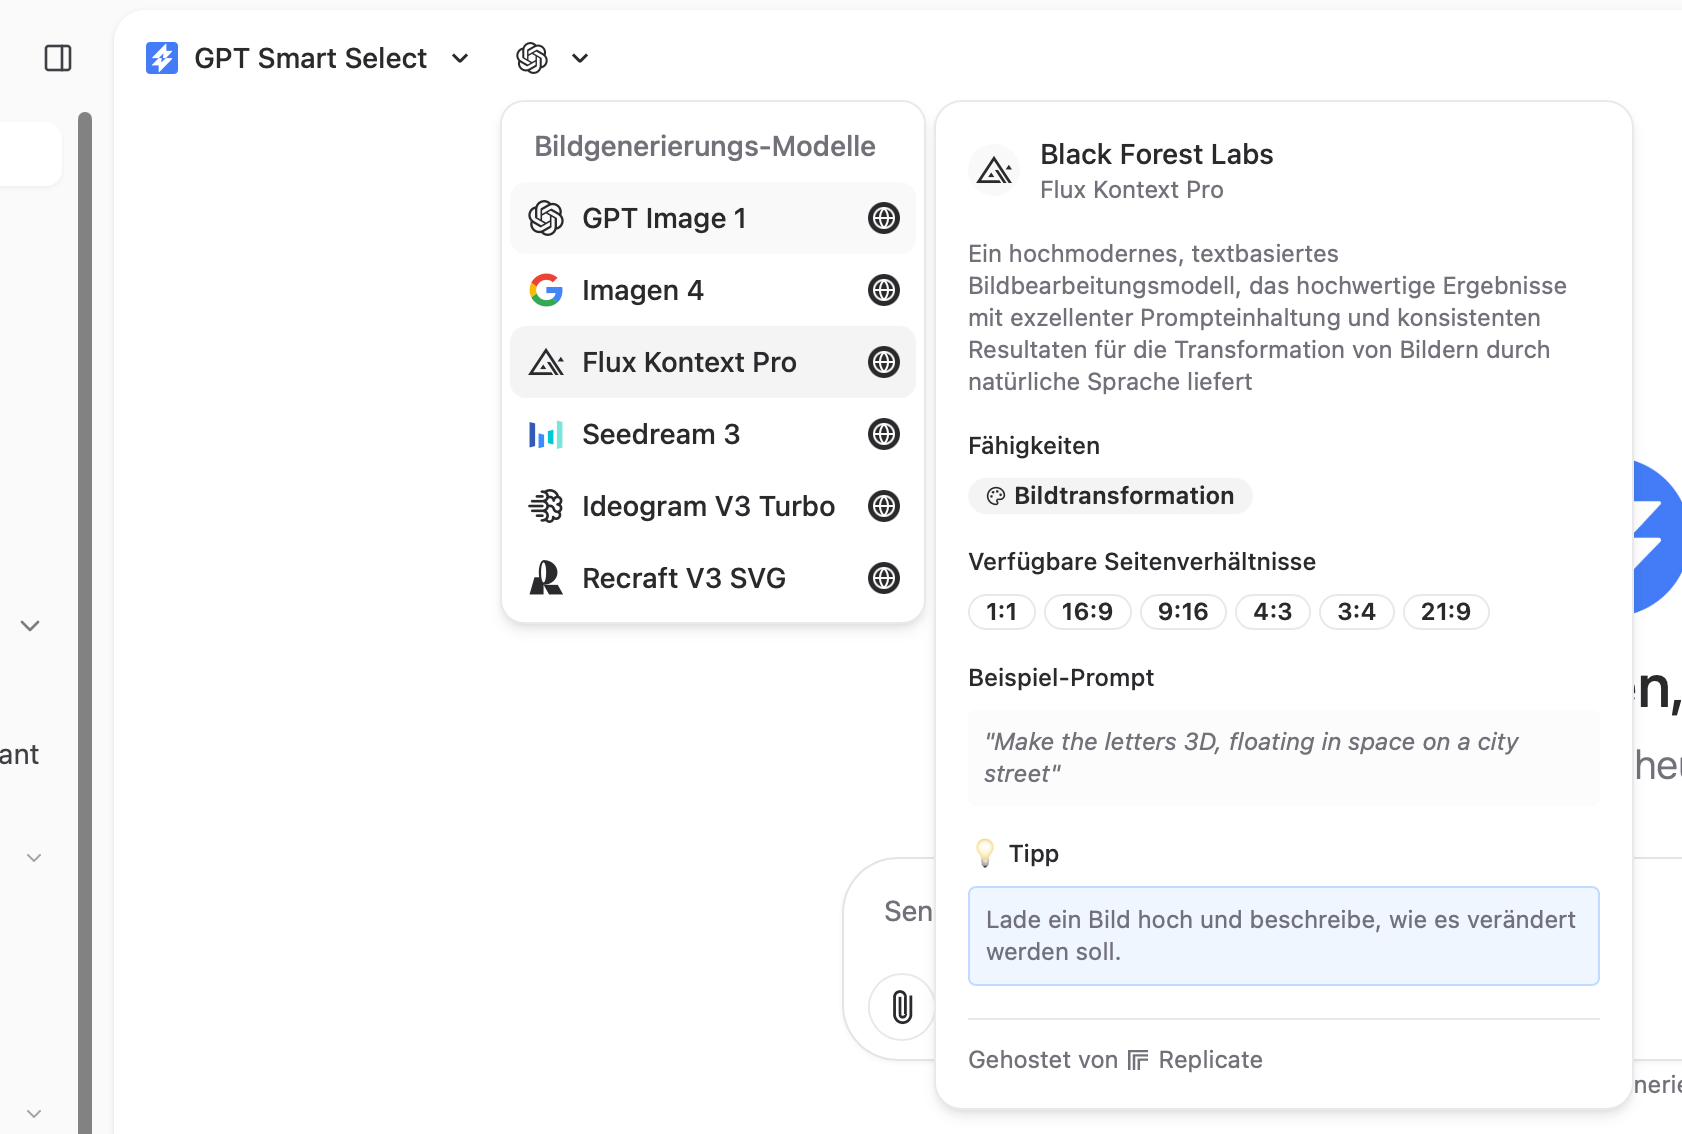Select GPT Image 1 model
1682x1134 pixels.
pyautogui.click(x=713, y=218)
